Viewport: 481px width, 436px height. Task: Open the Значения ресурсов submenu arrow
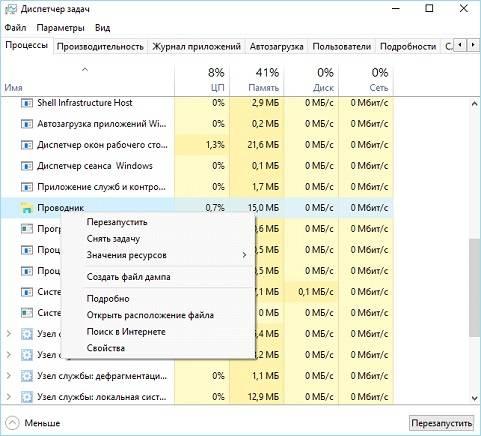click(x=244, y=255)
